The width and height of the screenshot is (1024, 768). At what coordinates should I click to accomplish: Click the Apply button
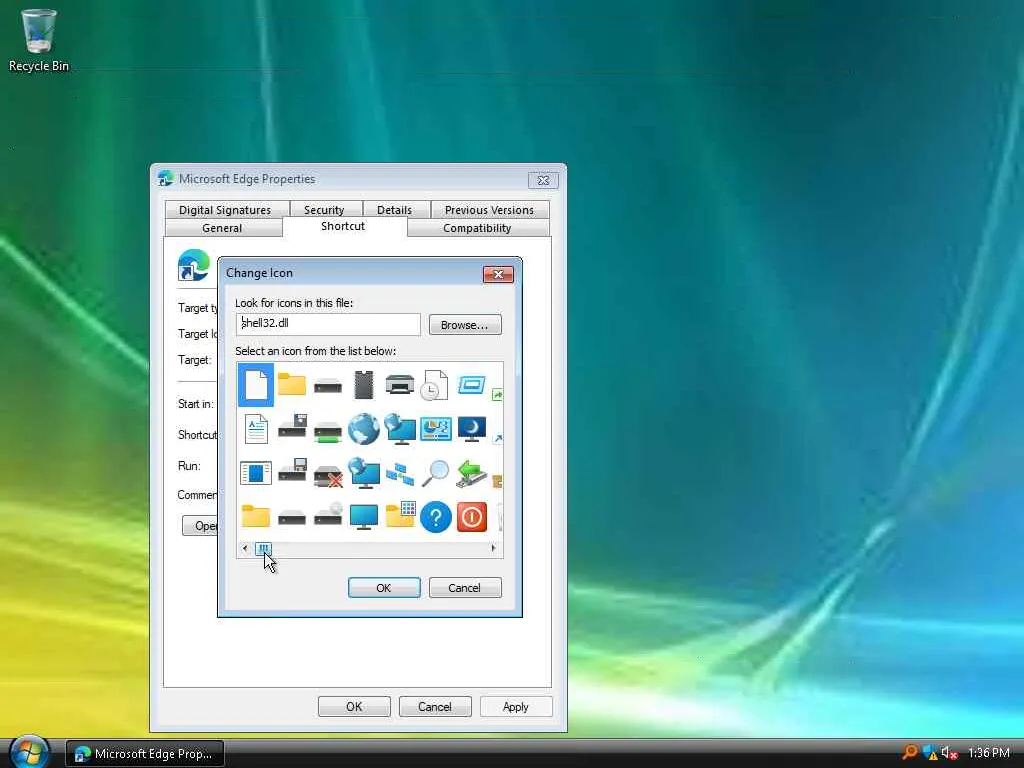tap(516, 707)
